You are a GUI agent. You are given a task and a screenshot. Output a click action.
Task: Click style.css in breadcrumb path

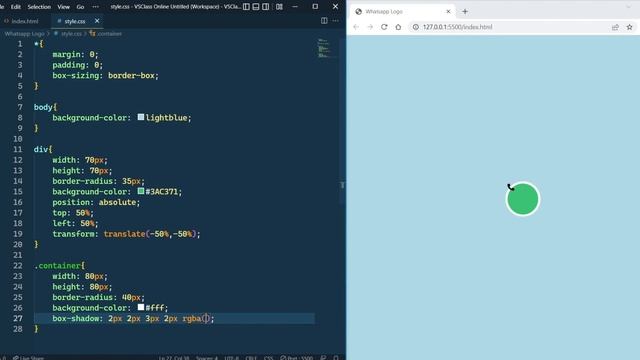(x=71, y=34)
